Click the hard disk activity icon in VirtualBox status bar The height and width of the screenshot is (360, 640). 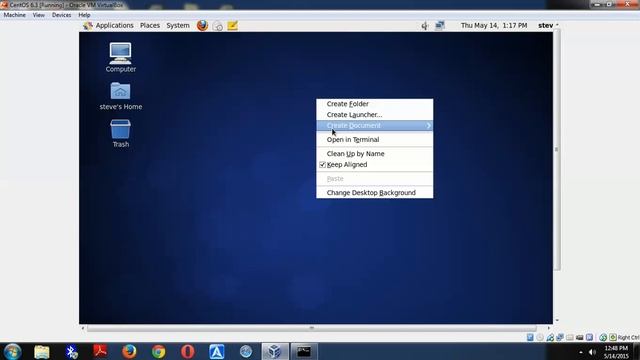(x=530, y=337)
